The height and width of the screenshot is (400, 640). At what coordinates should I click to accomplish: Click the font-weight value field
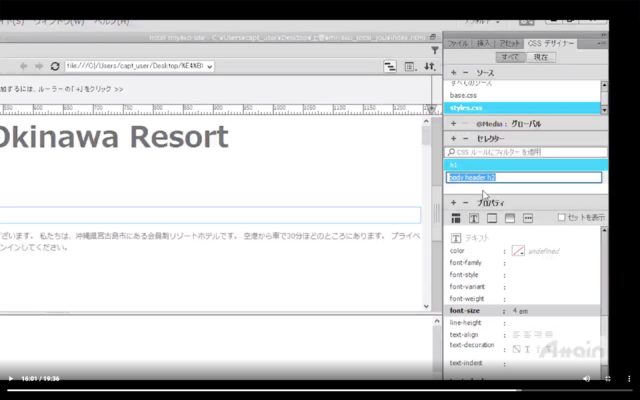[x=553, y=299]
